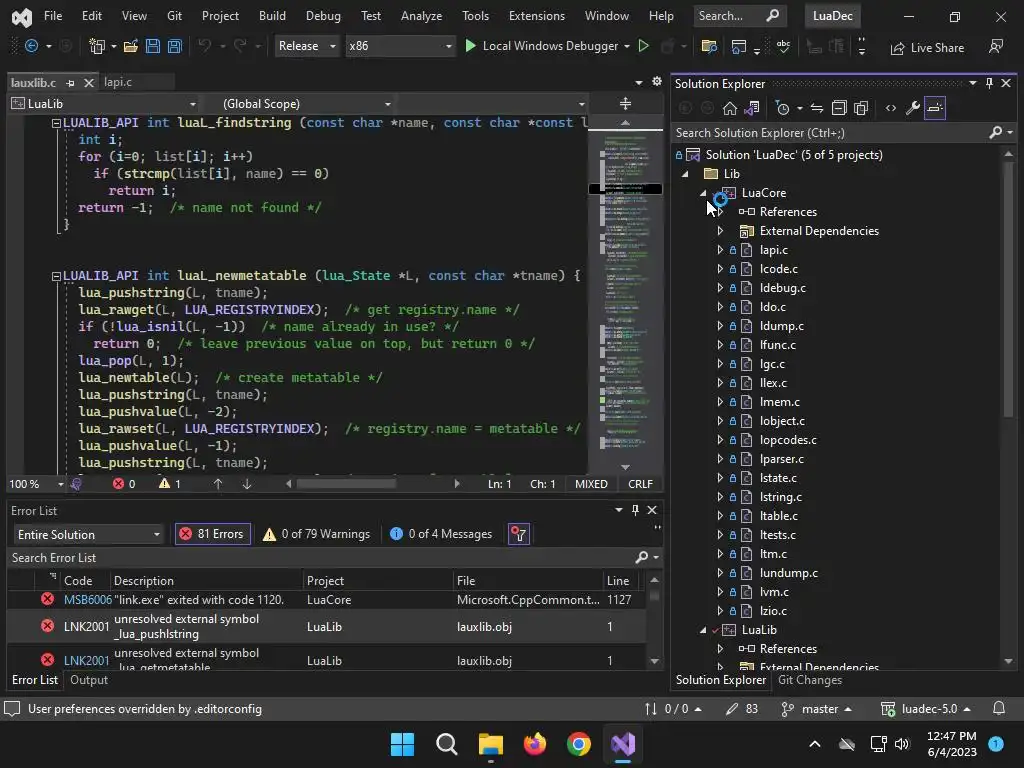Click the Save All toolbar icon
The height and width of the screenshot is (768, 1024).
[174, 46]
